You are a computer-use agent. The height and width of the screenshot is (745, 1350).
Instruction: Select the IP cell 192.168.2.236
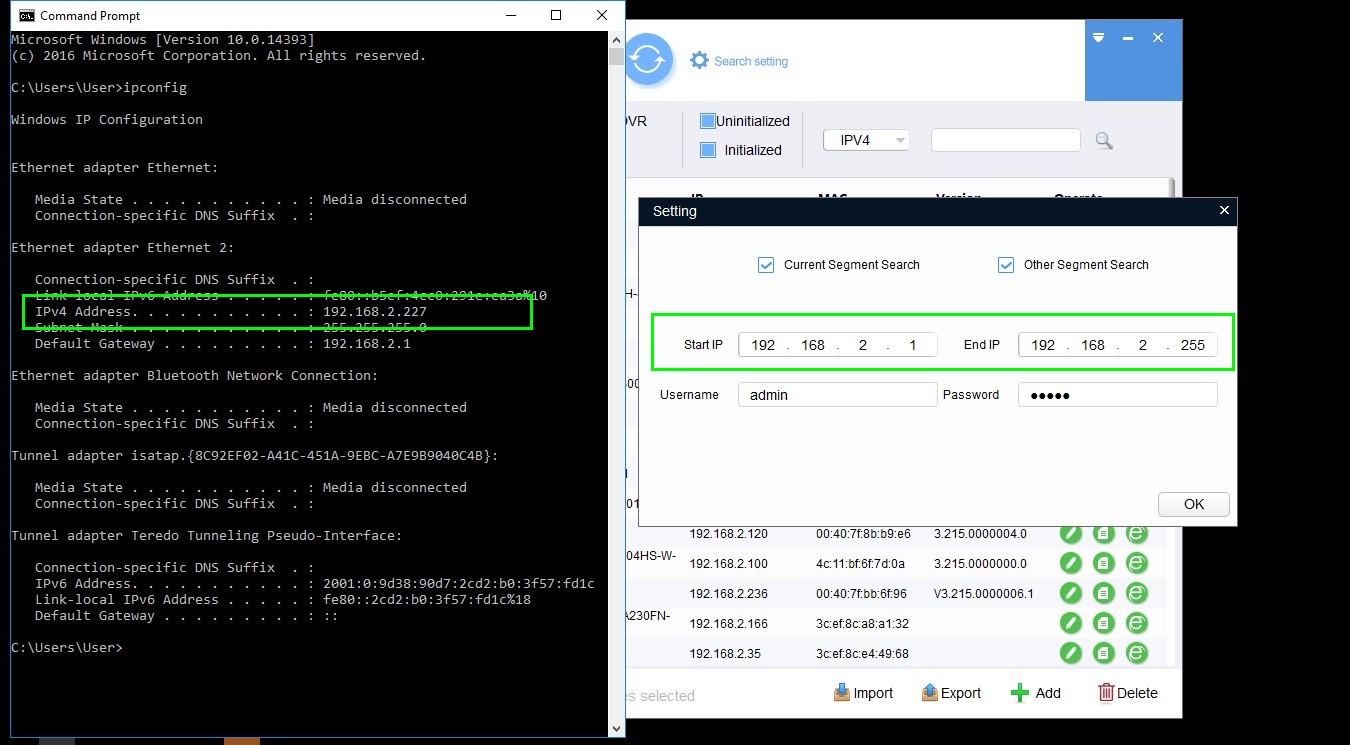(728, 594)
